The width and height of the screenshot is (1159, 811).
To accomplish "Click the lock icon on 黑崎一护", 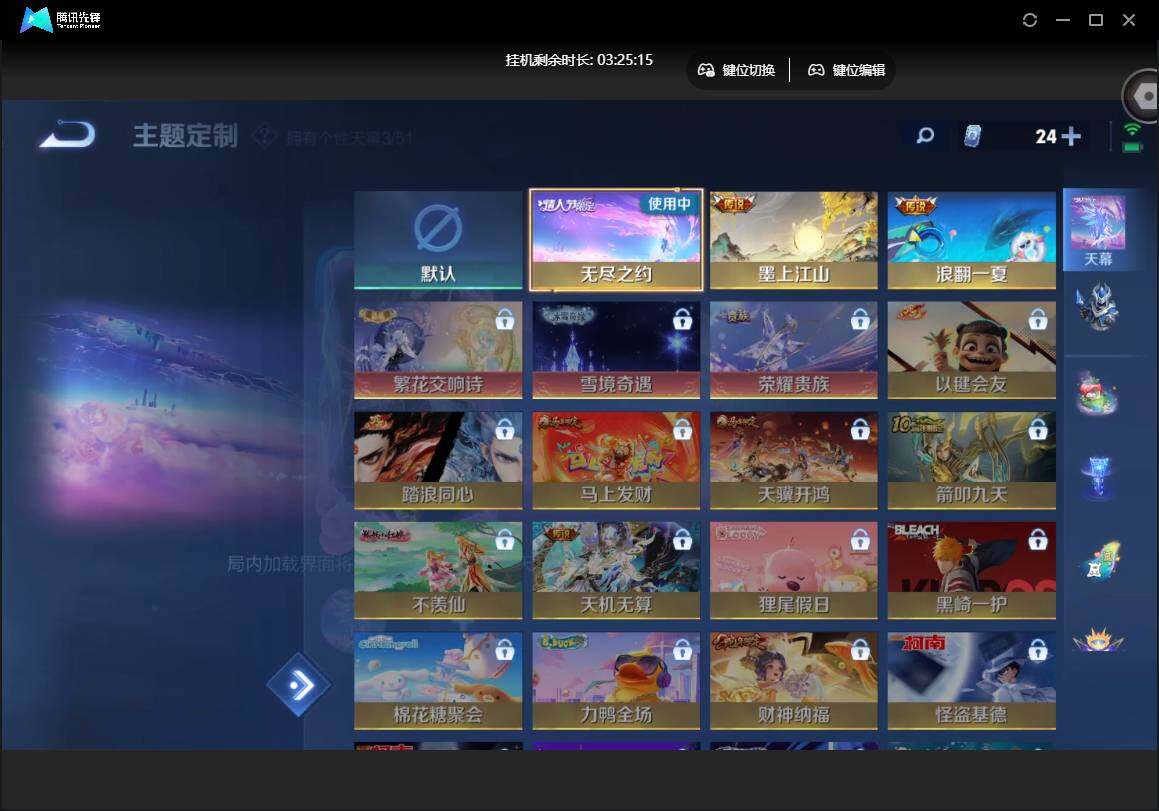I will click(x=1038, y=540).
